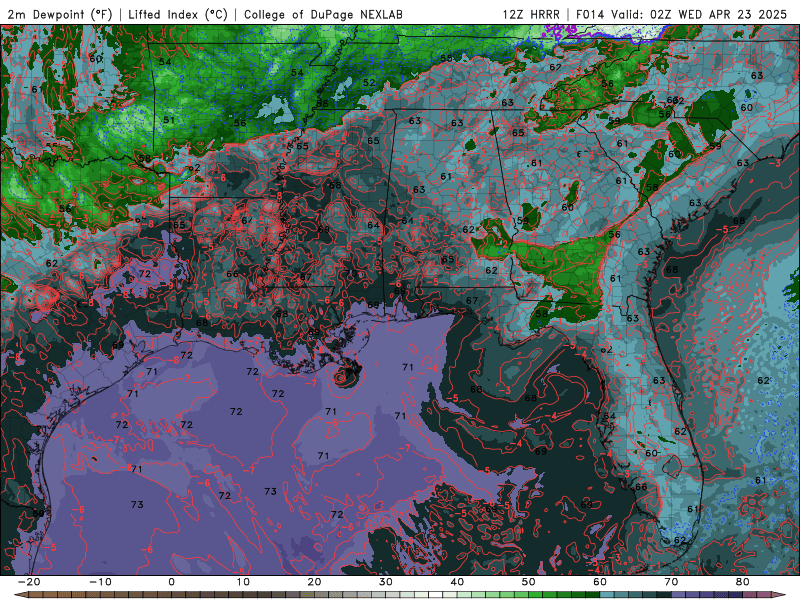Click the 51 dewpoint value on the map
Image resolution: width=800 pixels, height=600 pixels.
pos(169,120)
